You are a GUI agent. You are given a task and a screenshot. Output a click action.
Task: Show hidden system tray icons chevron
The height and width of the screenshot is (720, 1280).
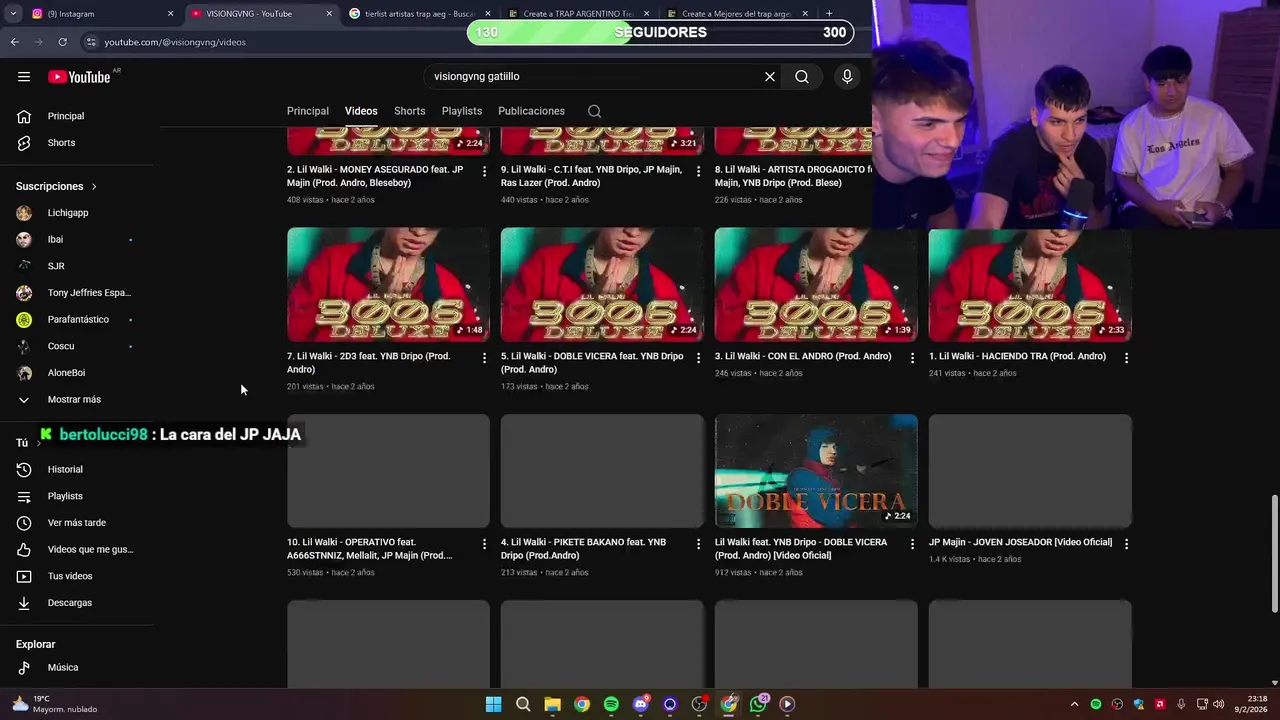(x=1074, y=704)
